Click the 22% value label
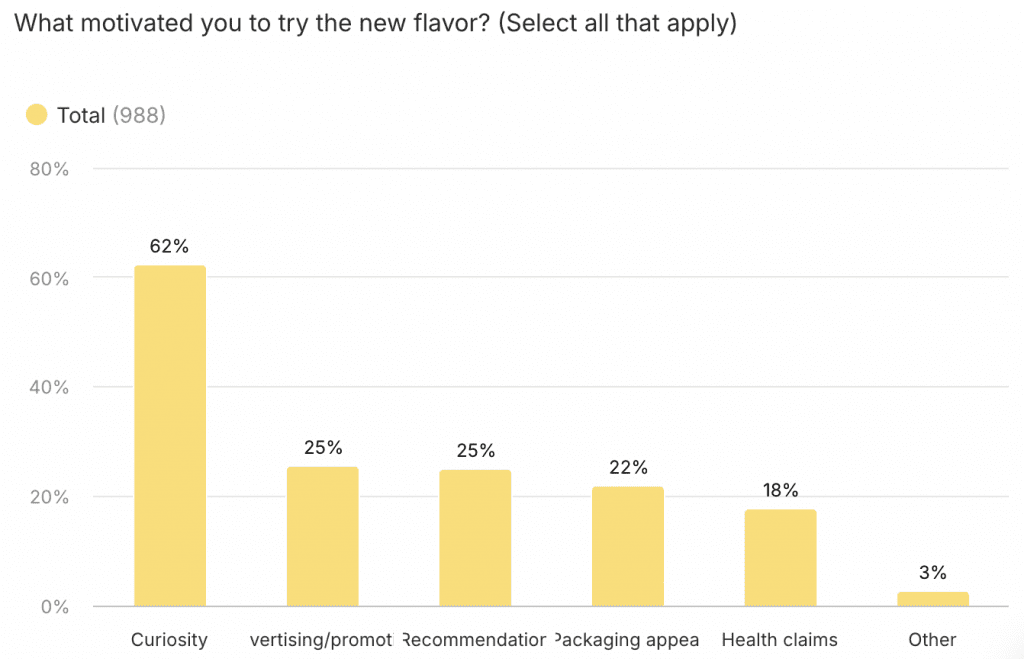Viewport: 1024px width, 659px height. (627, 467)
